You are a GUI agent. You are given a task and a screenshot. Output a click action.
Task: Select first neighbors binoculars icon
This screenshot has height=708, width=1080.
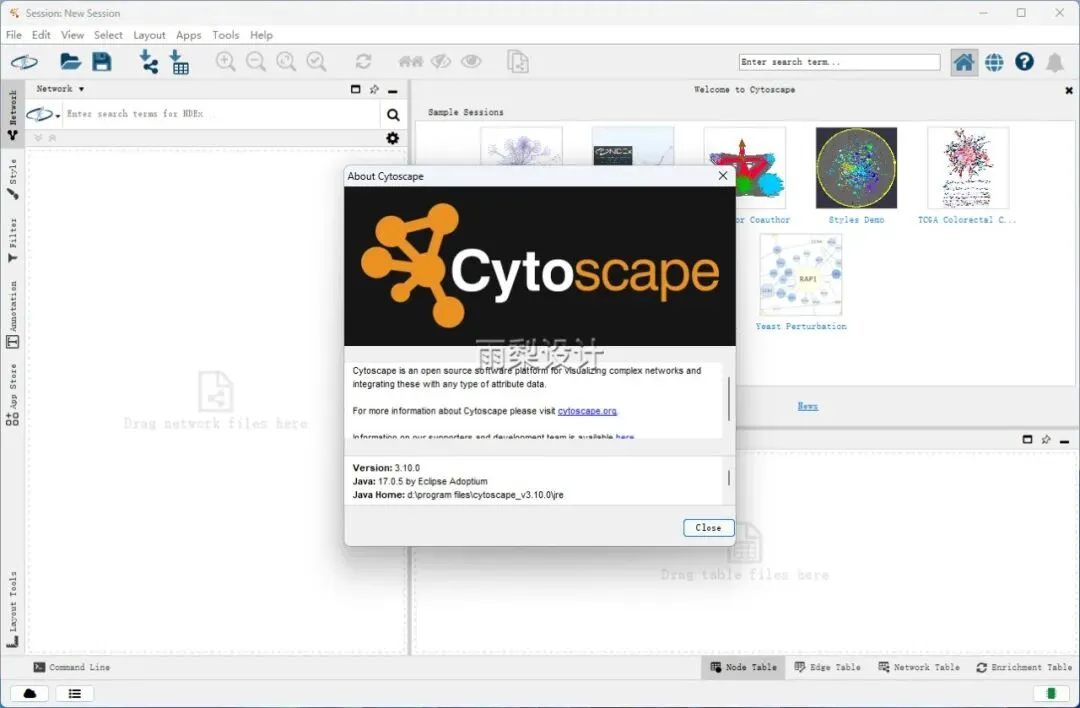(411, 62)
